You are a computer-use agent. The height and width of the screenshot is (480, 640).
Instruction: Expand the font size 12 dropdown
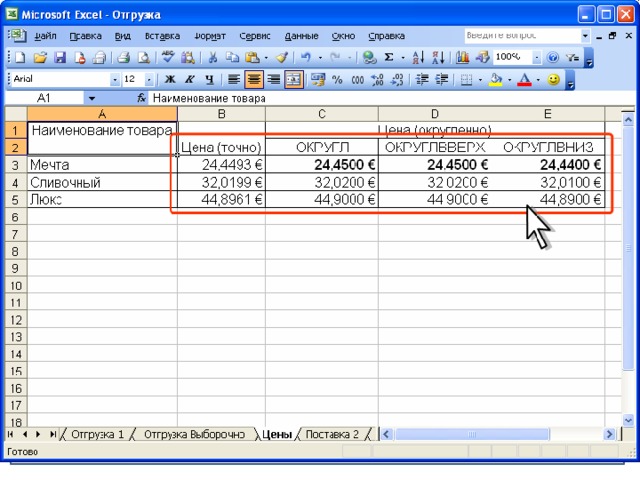[149, 80]
